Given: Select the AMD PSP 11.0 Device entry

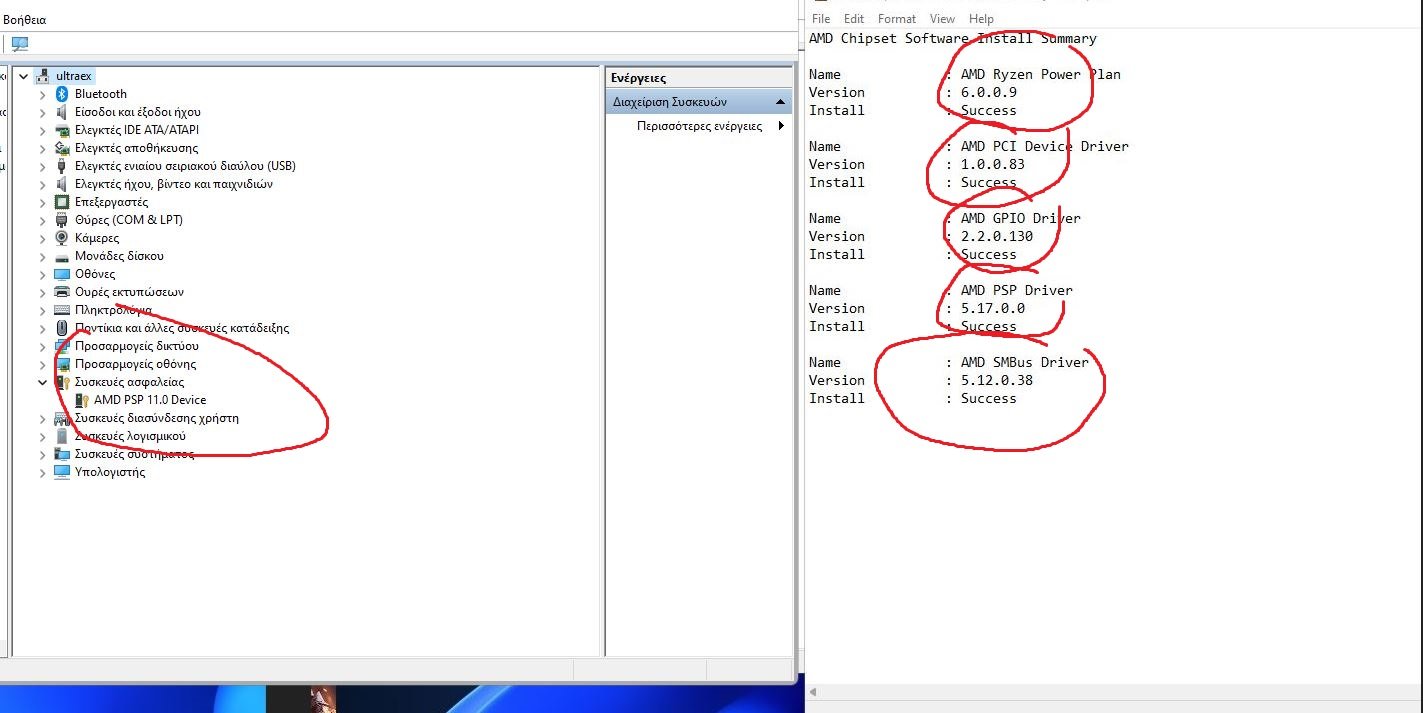Looking at the screenshot, I should pos(150,400).
